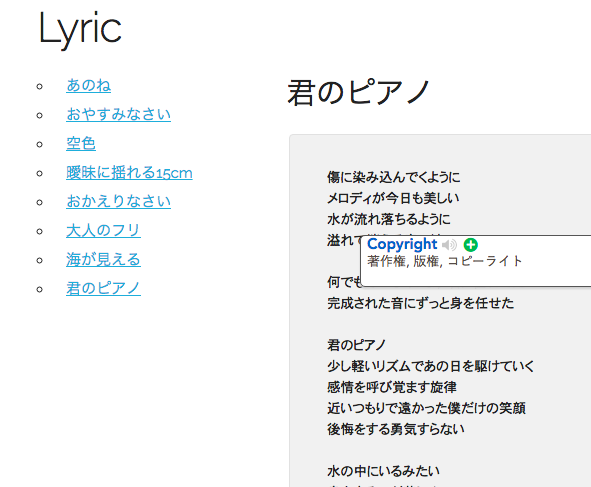Click the lyric line 近いつもりで遠かった僕だけの笑顔
Image resolution: width=591 pixels, height=487 pixels.
426,408
